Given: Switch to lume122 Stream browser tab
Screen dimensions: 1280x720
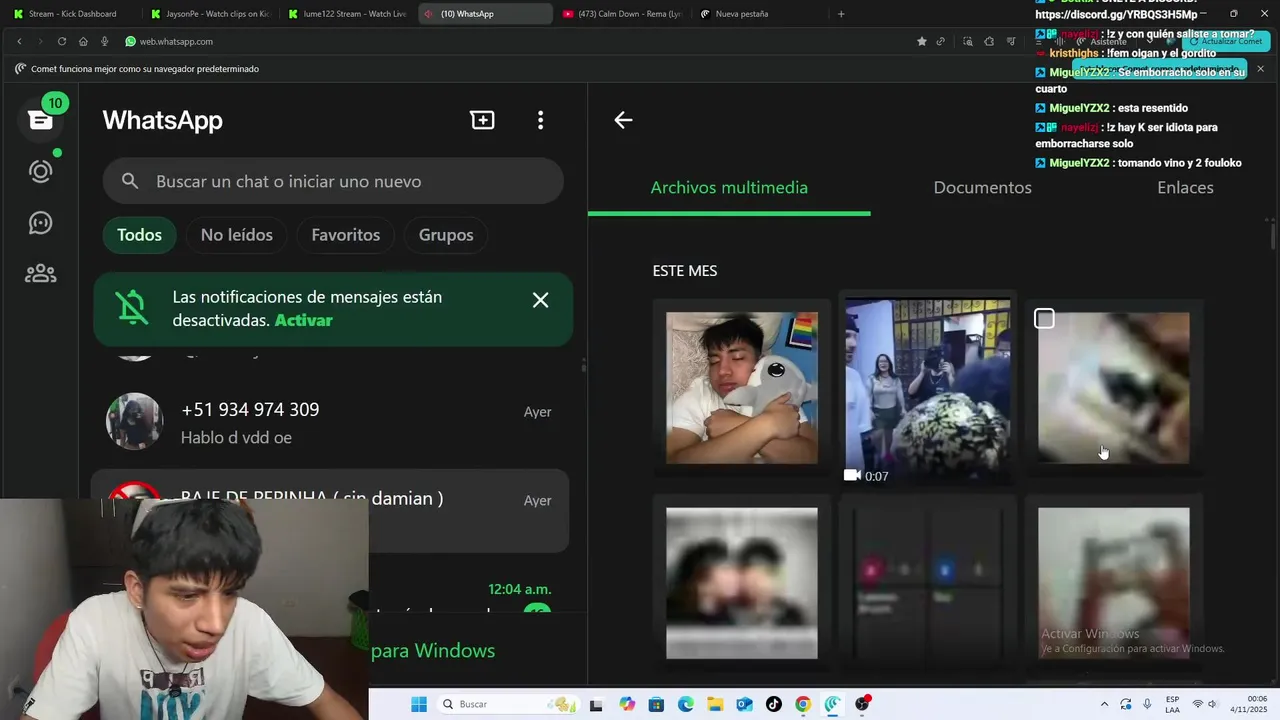Looking at the screenshot, I should (347, 14).
